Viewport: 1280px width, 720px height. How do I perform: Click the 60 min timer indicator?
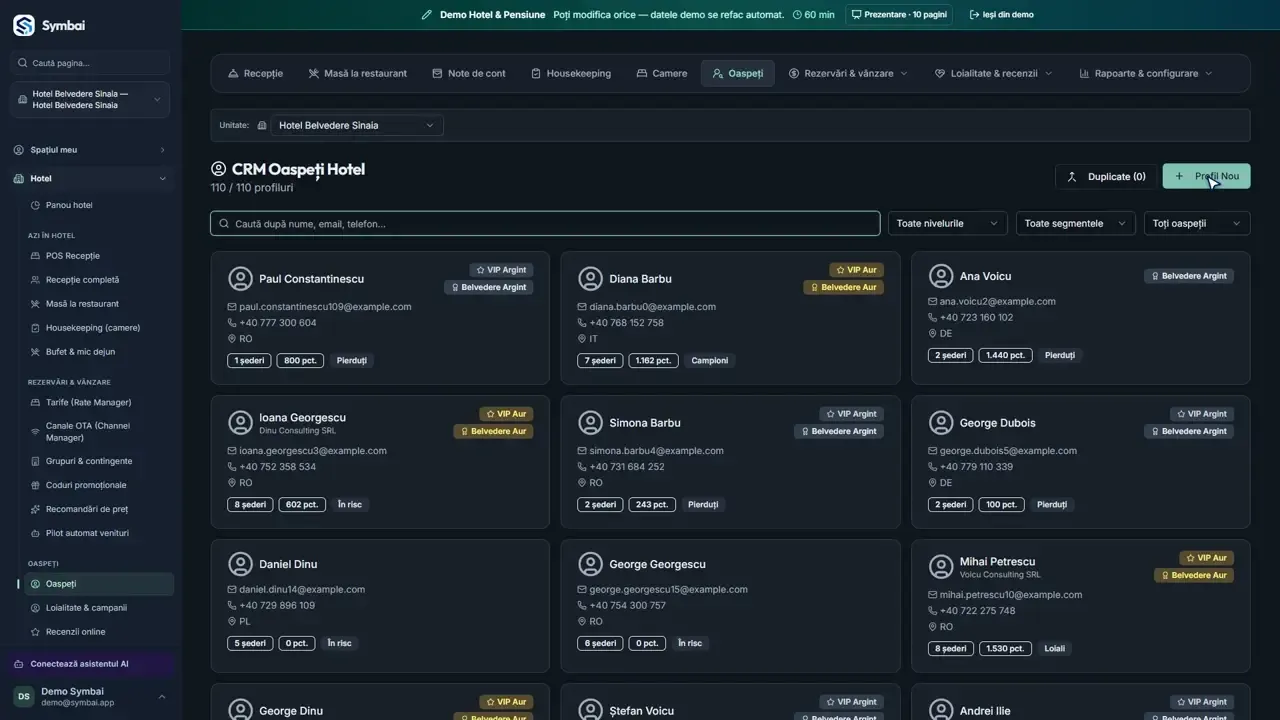point(813,15)
